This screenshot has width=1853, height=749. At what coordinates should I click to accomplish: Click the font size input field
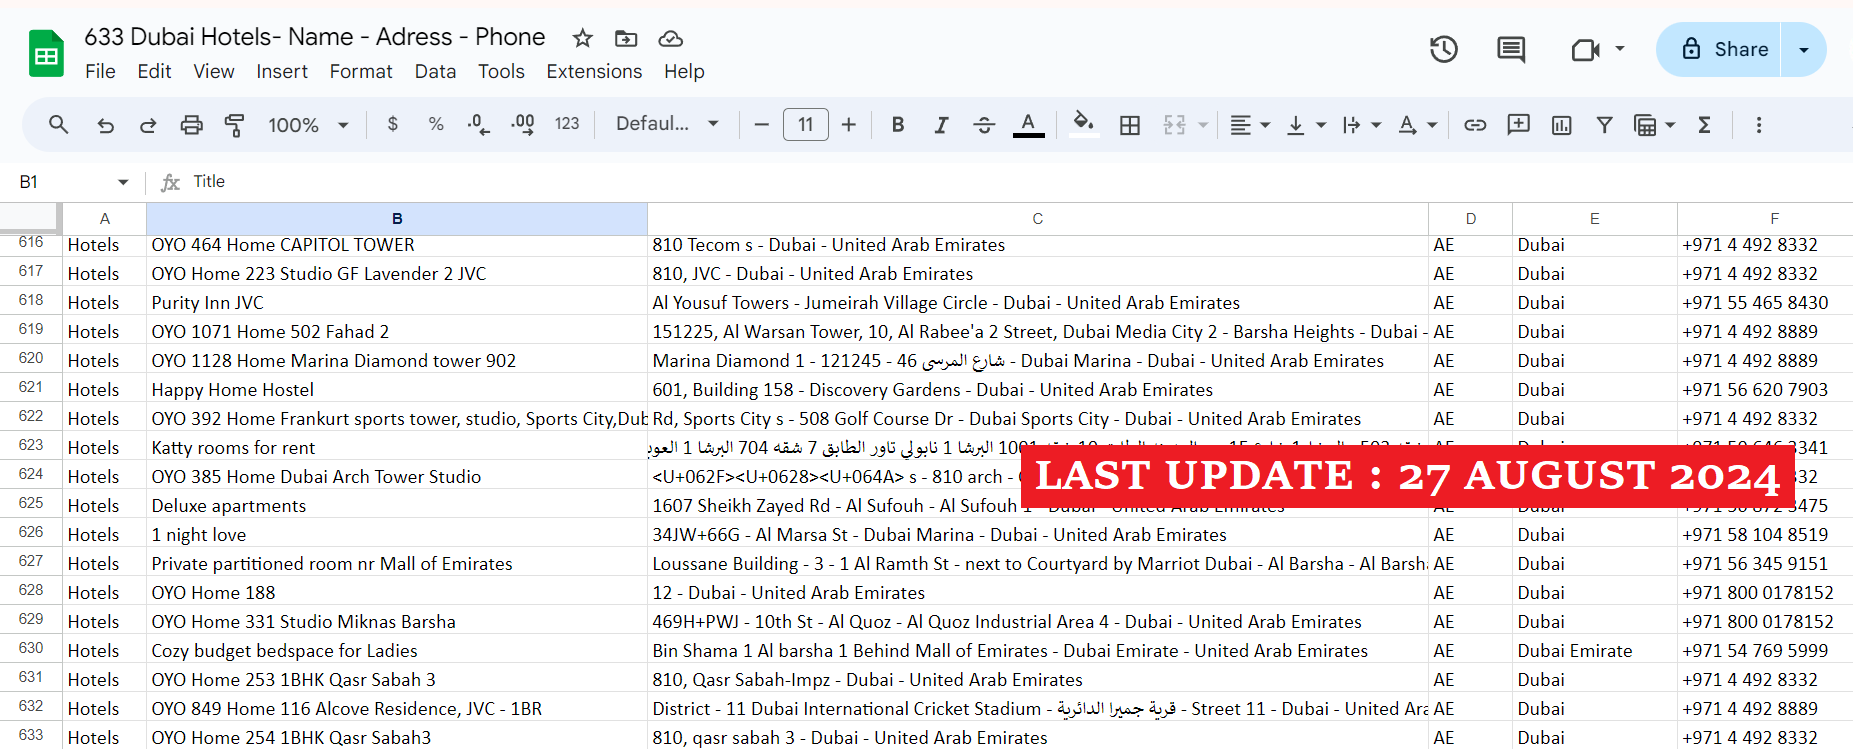[806, 125]
